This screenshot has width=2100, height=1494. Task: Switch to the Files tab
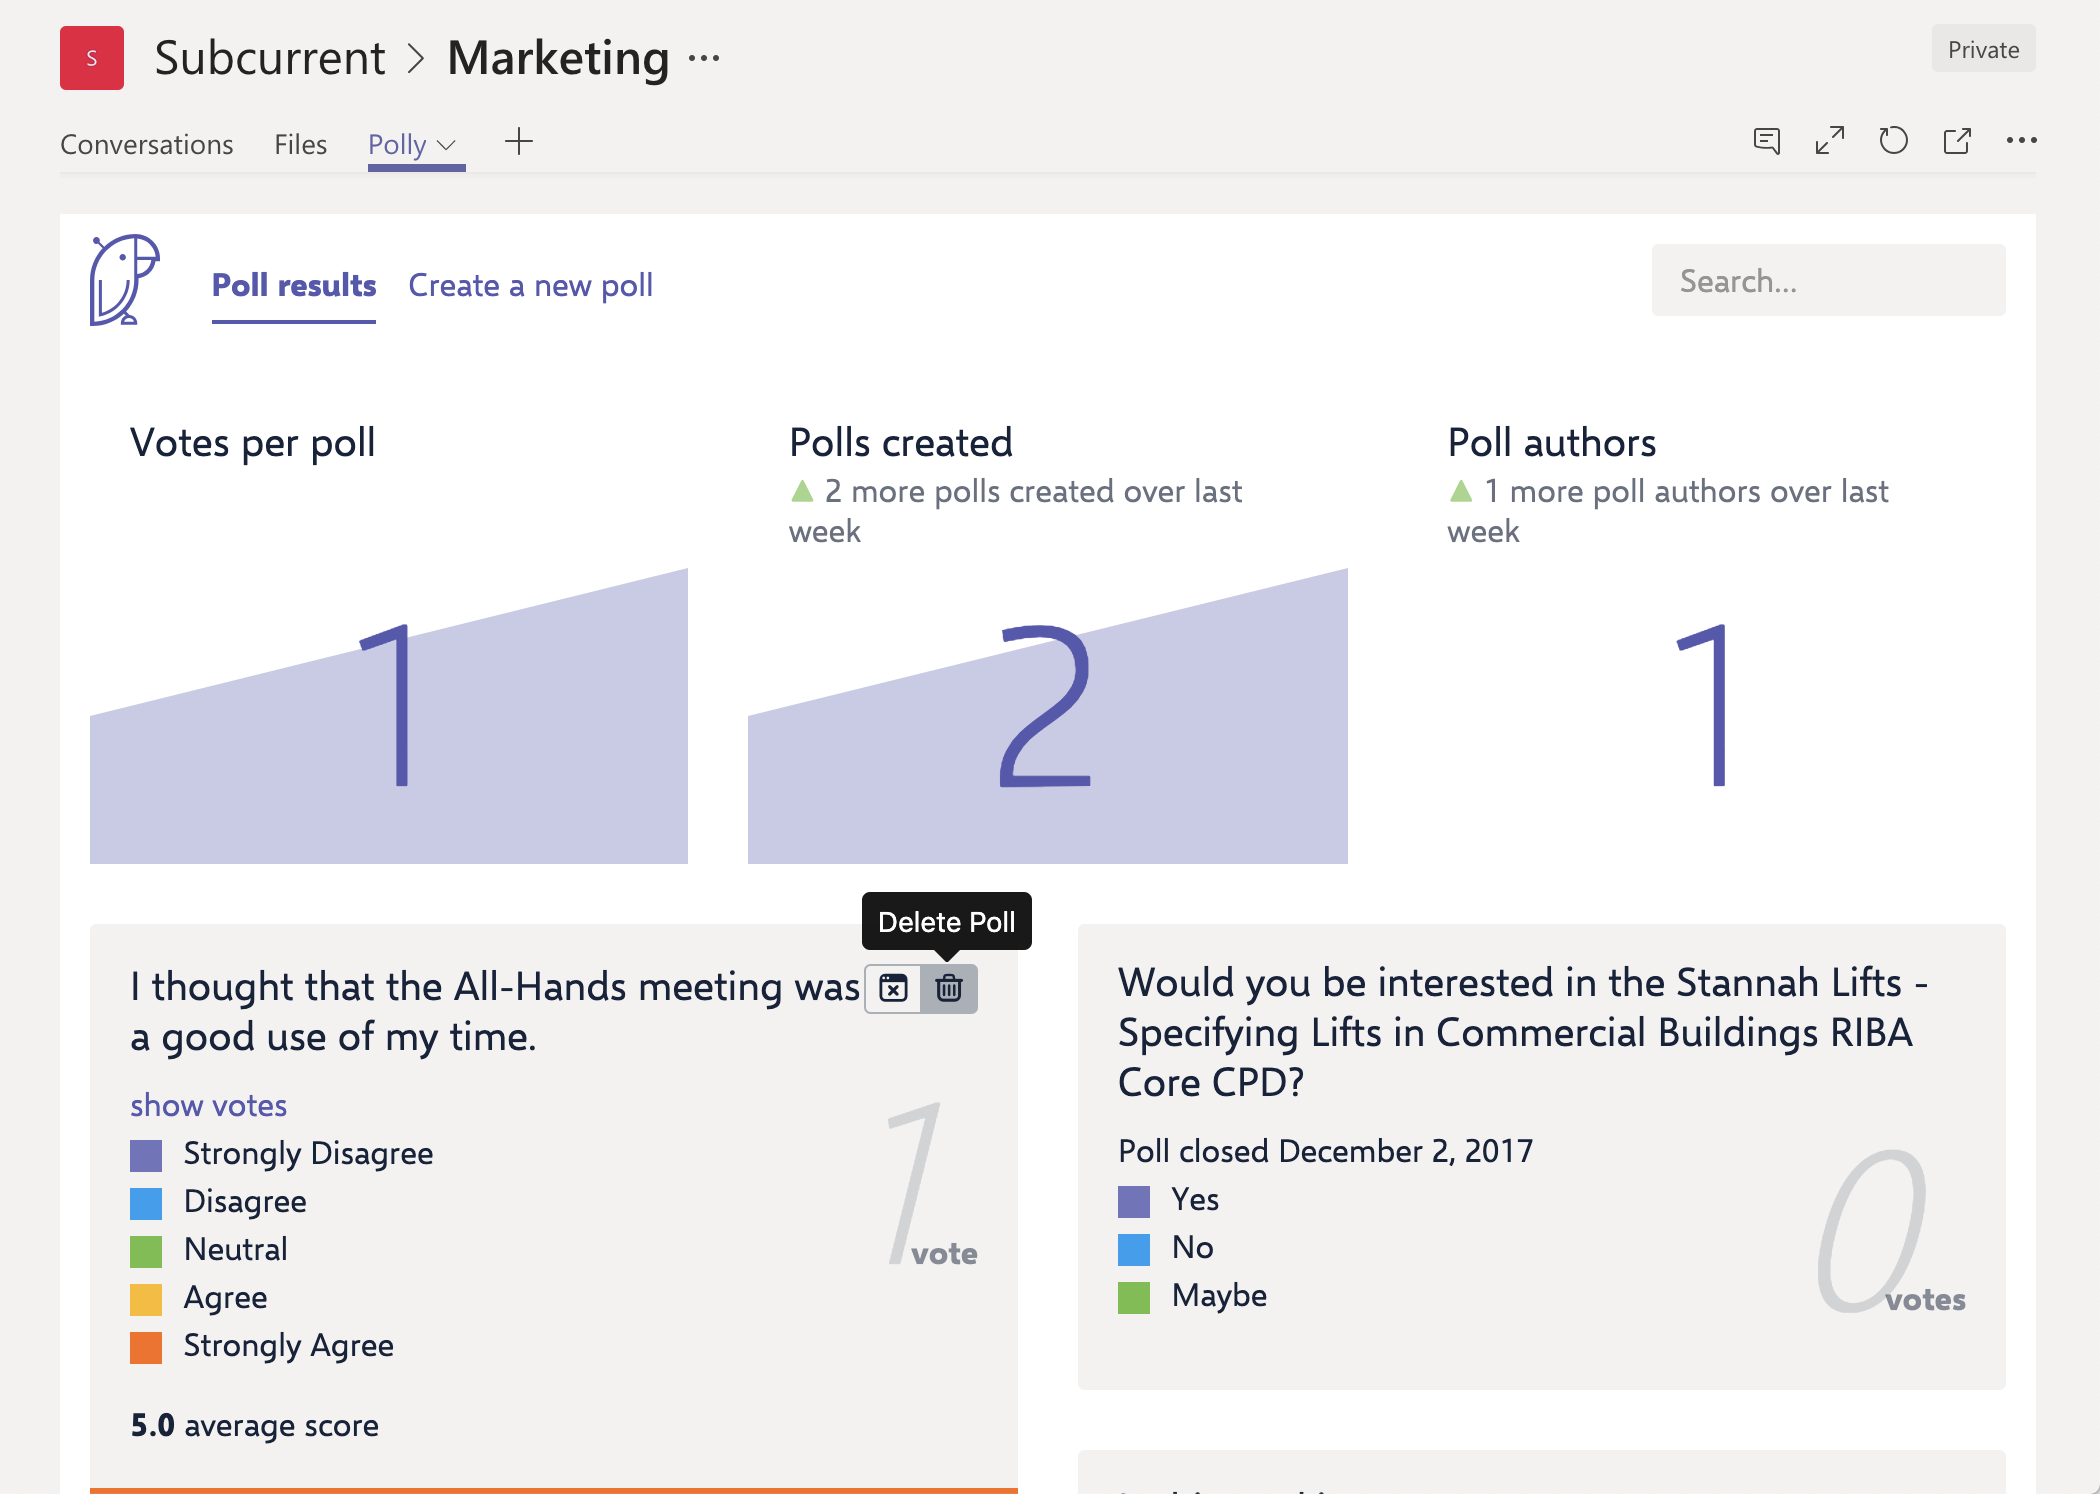click(x=300, y=144)
